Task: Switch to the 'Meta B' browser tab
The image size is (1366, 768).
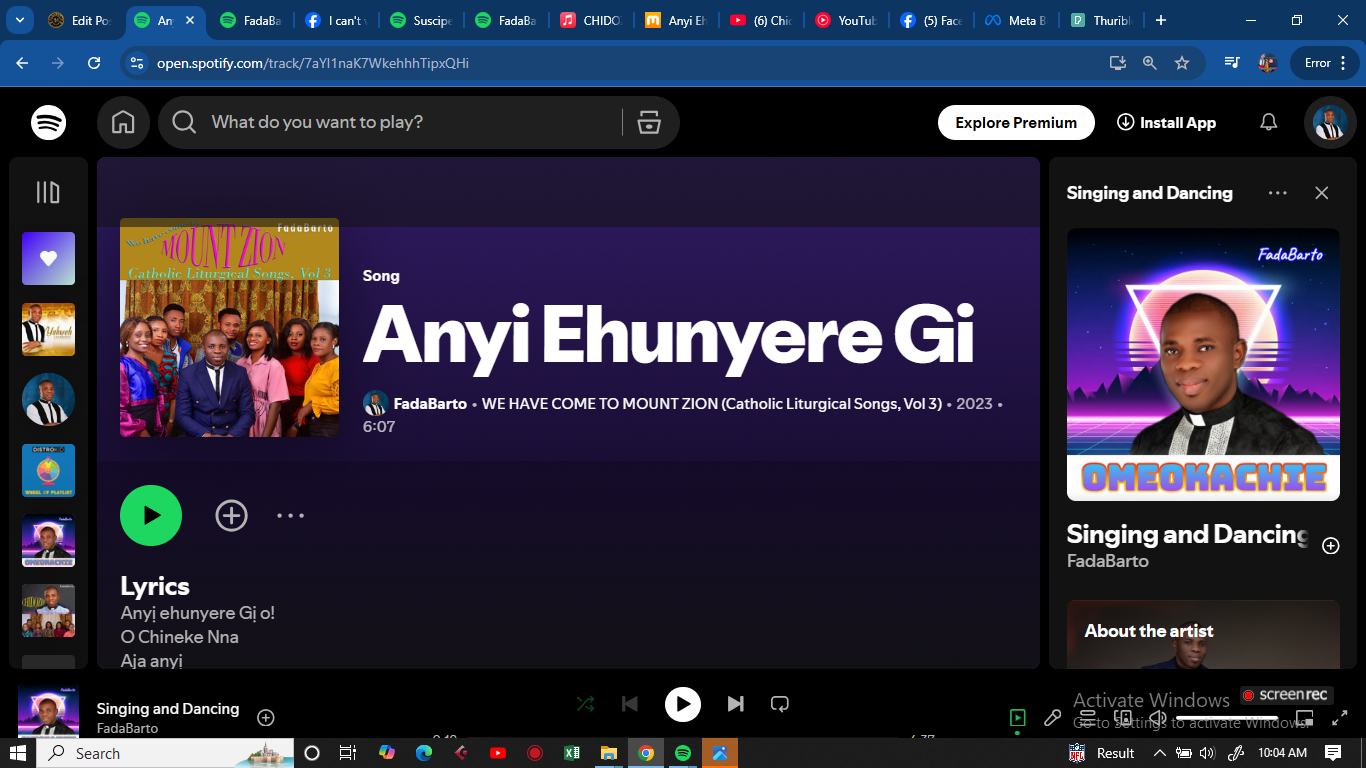Action: pos(1017,20)
